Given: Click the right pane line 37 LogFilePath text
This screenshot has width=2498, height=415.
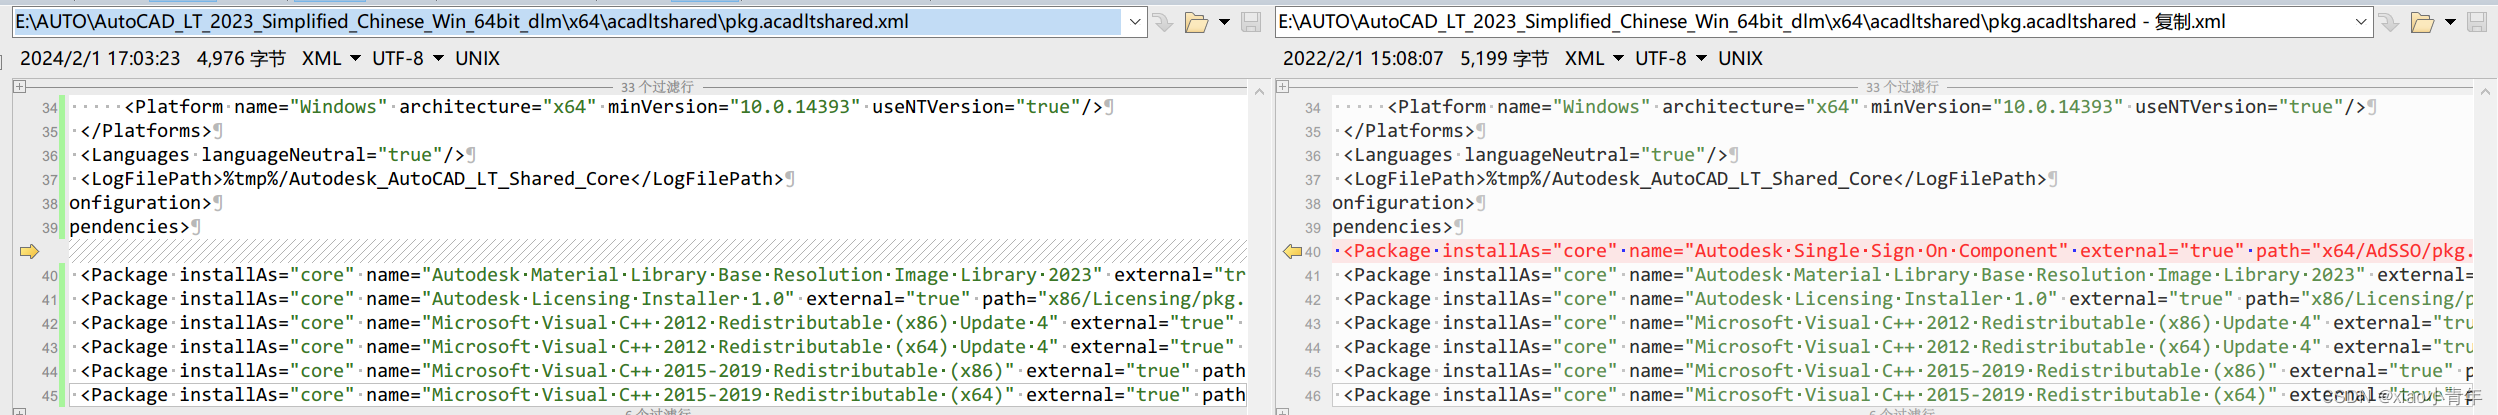Looking at the screenshot, I should tap(1695, 179).
